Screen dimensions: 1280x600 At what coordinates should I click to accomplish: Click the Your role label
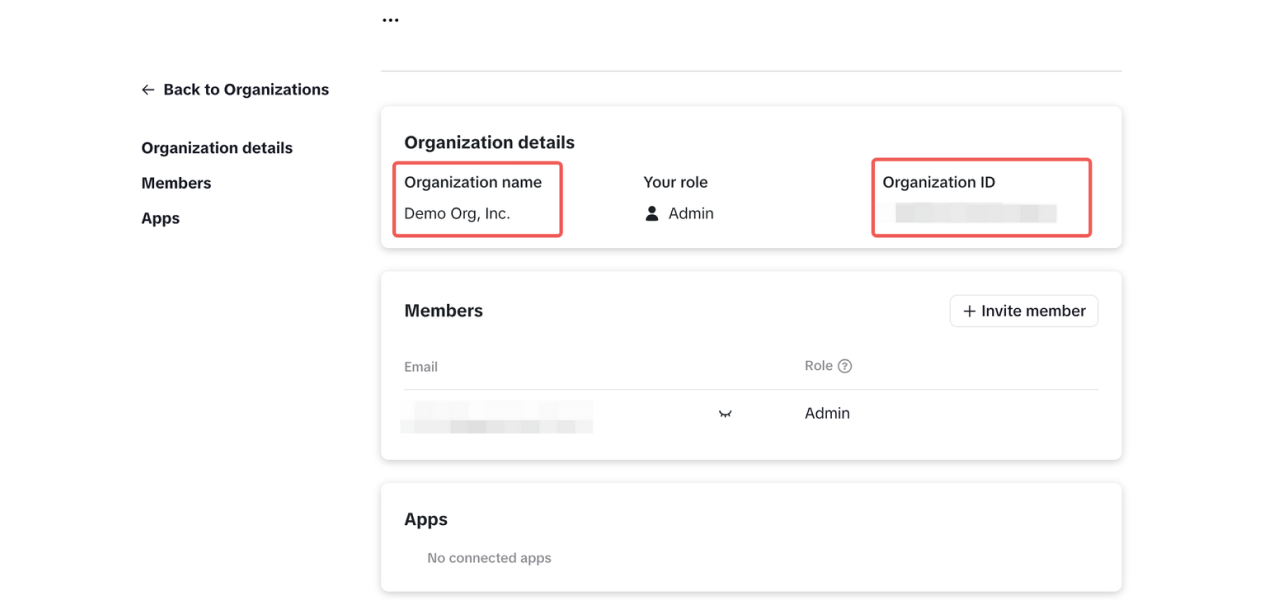pyautogui.click(x=675, y=183)
